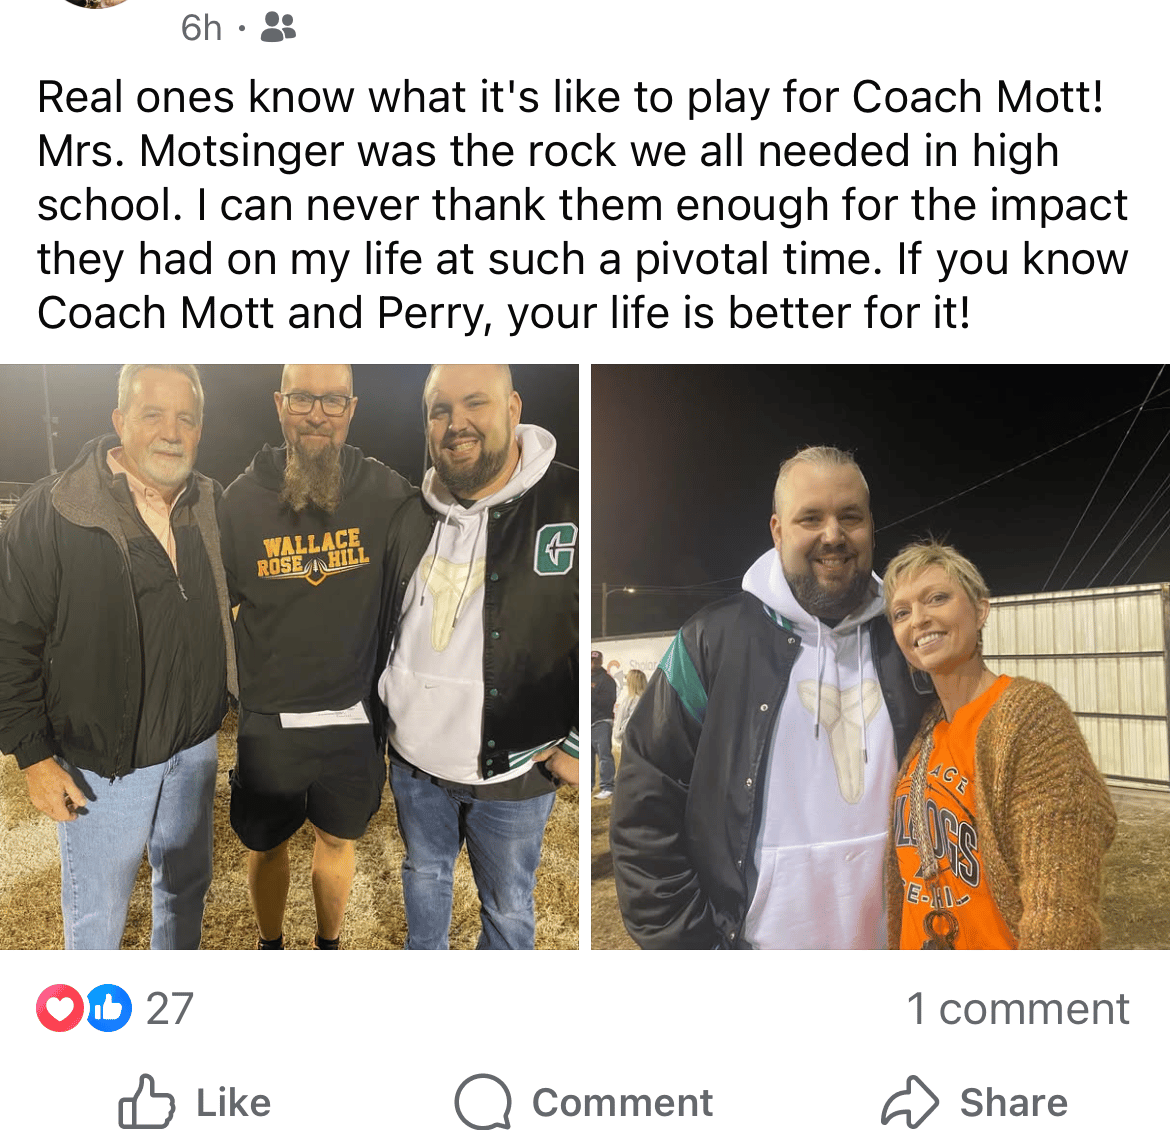Click the Coach Mott post text
The image size is (1170, 1130).
click(x=582, y=205)
